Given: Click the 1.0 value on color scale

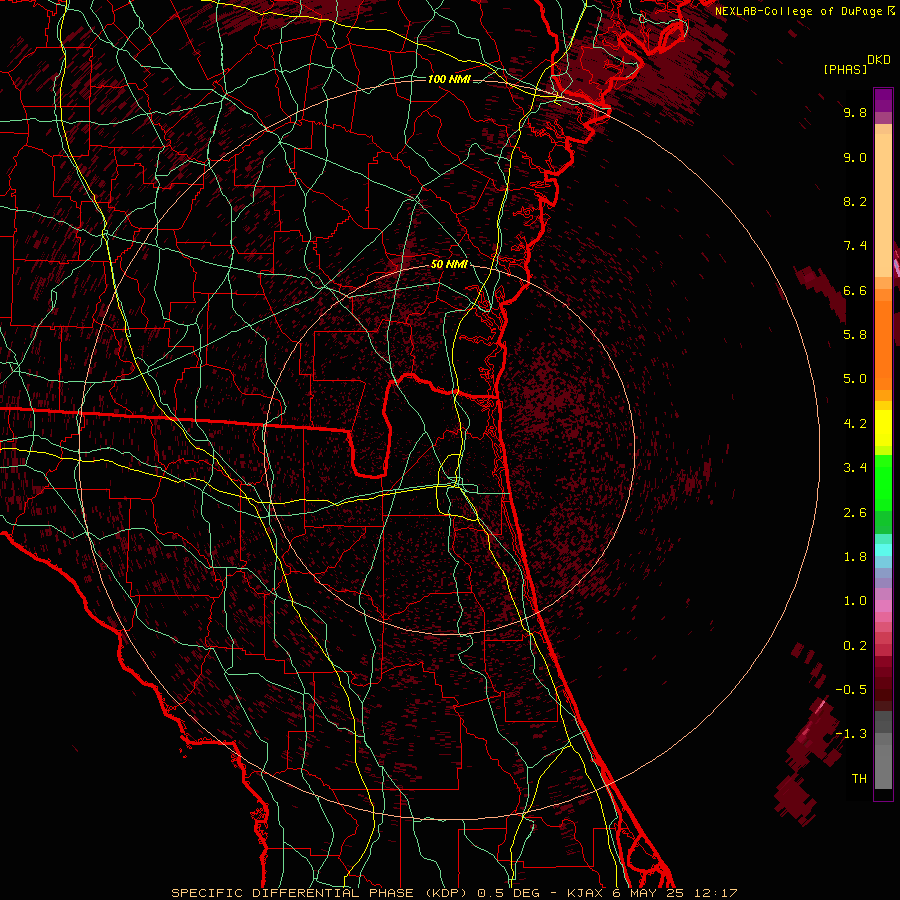Looking at the screenshot, I should click(855, 601).
